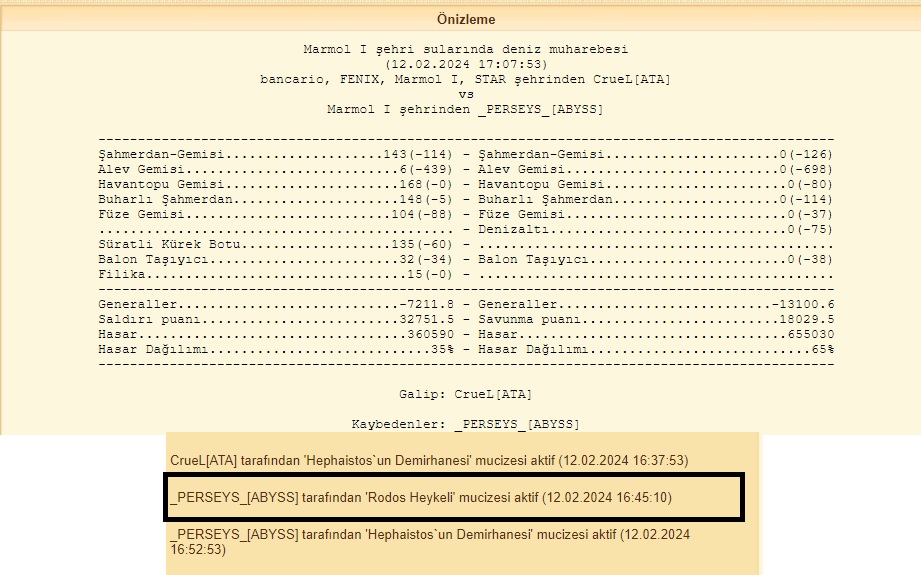Click the Hasar value 360590
Screen dimensions: 921x575
(431, 334)
